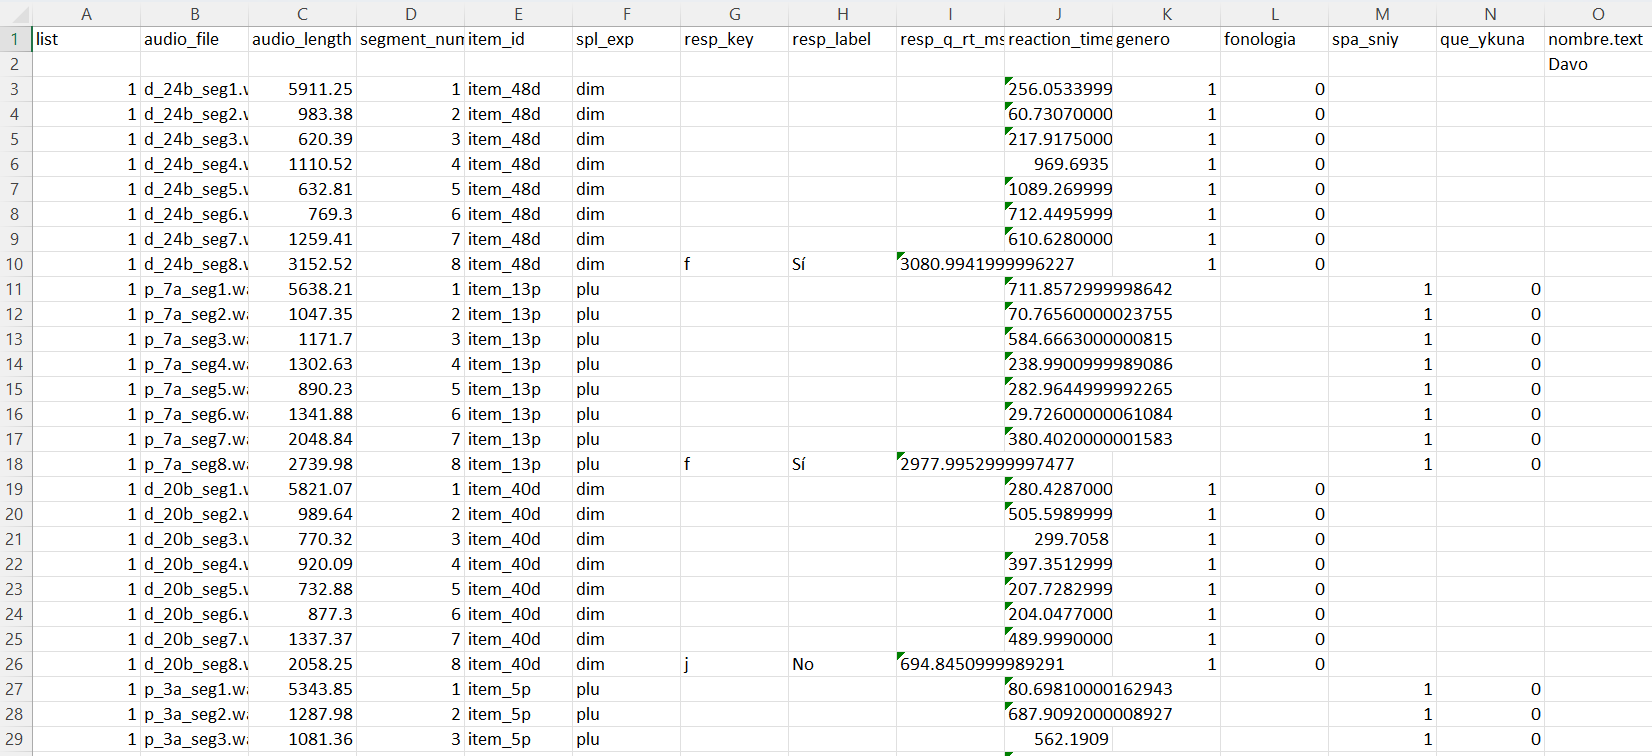Select column J header
The width and height of the screenshot is (1652, 756).
[1058, 13]
